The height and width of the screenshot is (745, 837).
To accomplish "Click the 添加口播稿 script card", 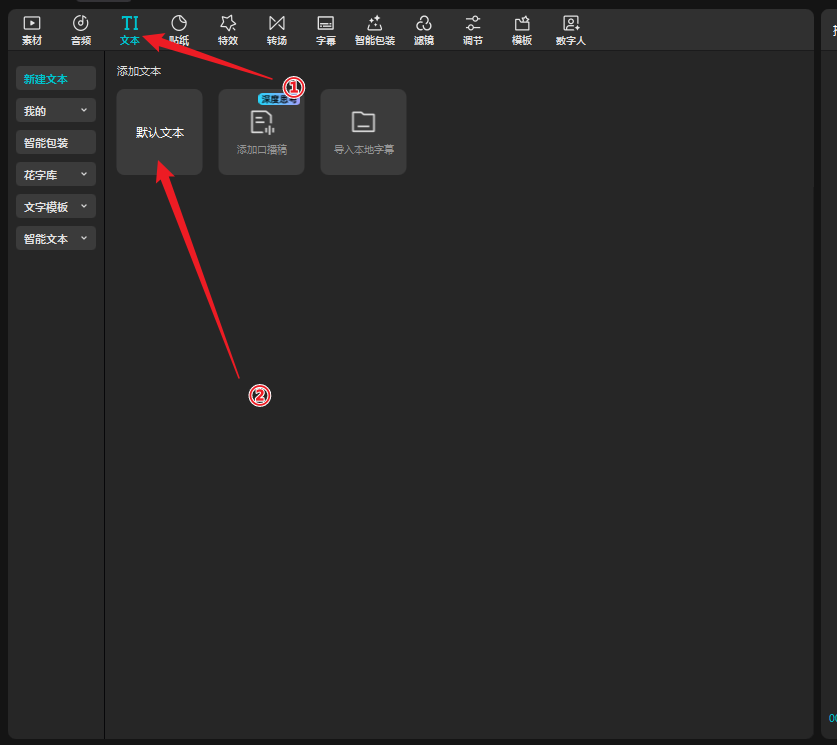I will pyautogui.click(x=261, y=132).
